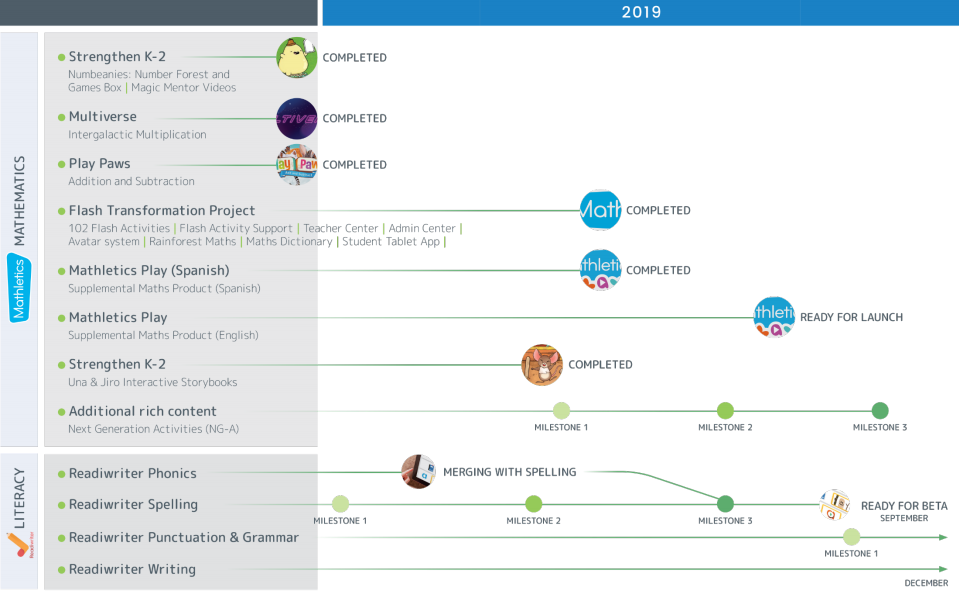Select the Strengthen K-2 title above Numbeanies
Screen dimensions: 959x593
[117, 57]
